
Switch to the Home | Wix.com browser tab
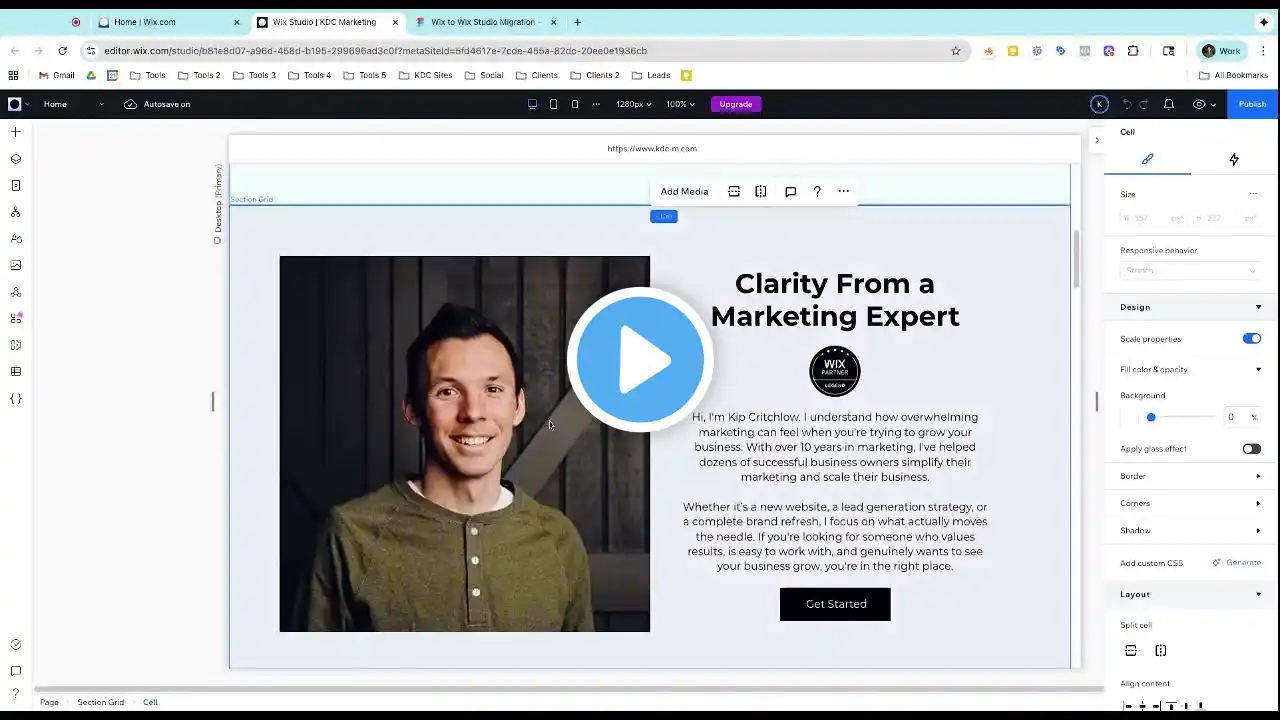[x=168, y=22]
